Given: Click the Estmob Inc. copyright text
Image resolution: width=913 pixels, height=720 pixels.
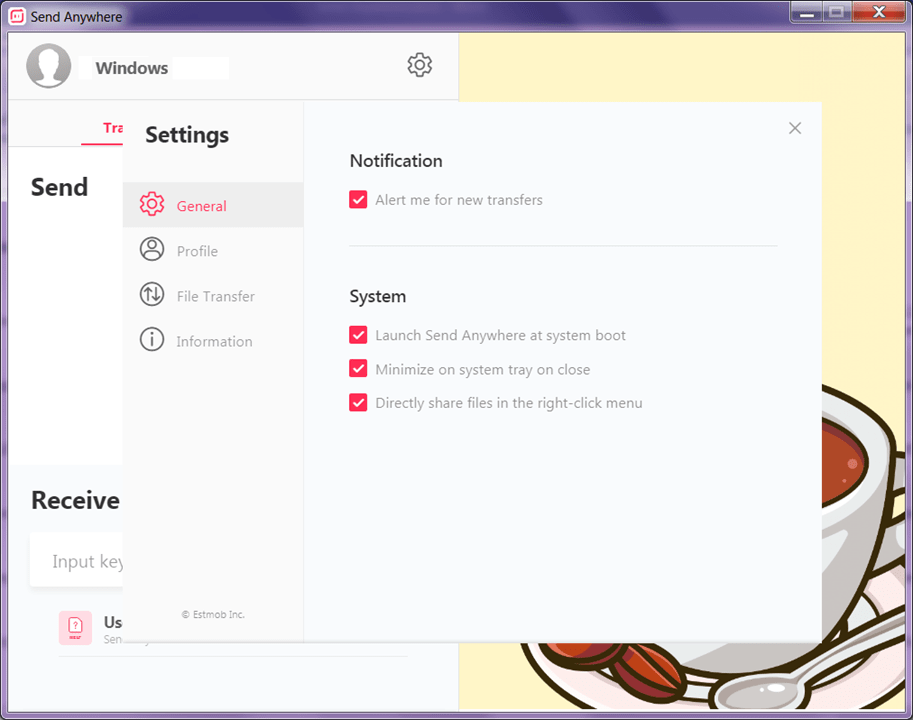Looking at the screenshot, I should (x=213, y=614).
